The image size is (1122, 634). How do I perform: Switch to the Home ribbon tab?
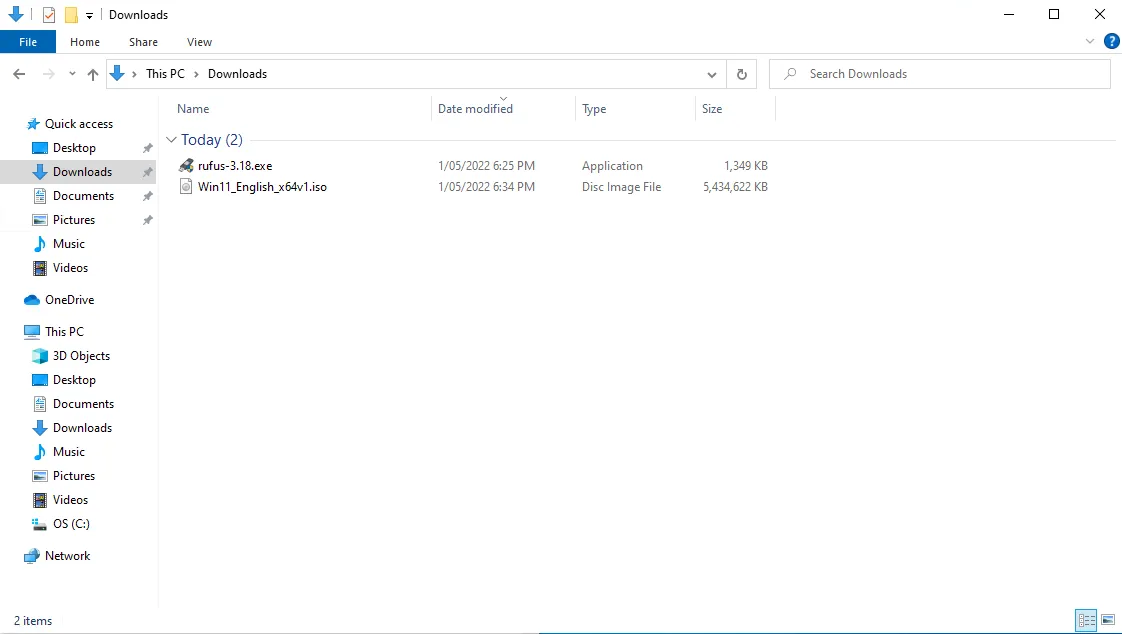85,42
